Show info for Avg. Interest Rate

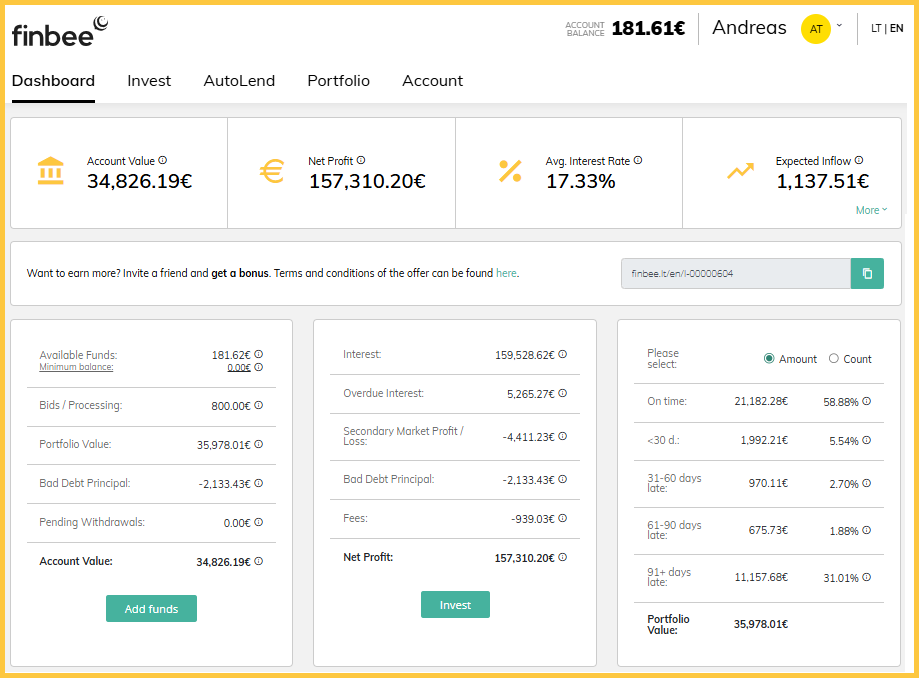(638, 160)
